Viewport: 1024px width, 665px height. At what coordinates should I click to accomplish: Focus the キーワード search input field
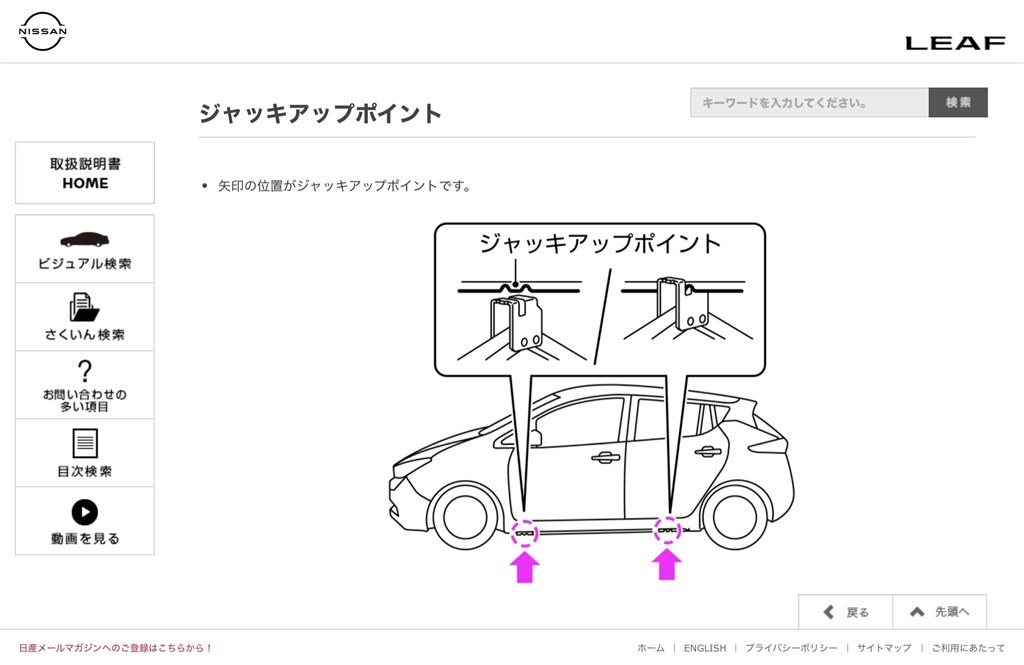[x=809, y=103]
